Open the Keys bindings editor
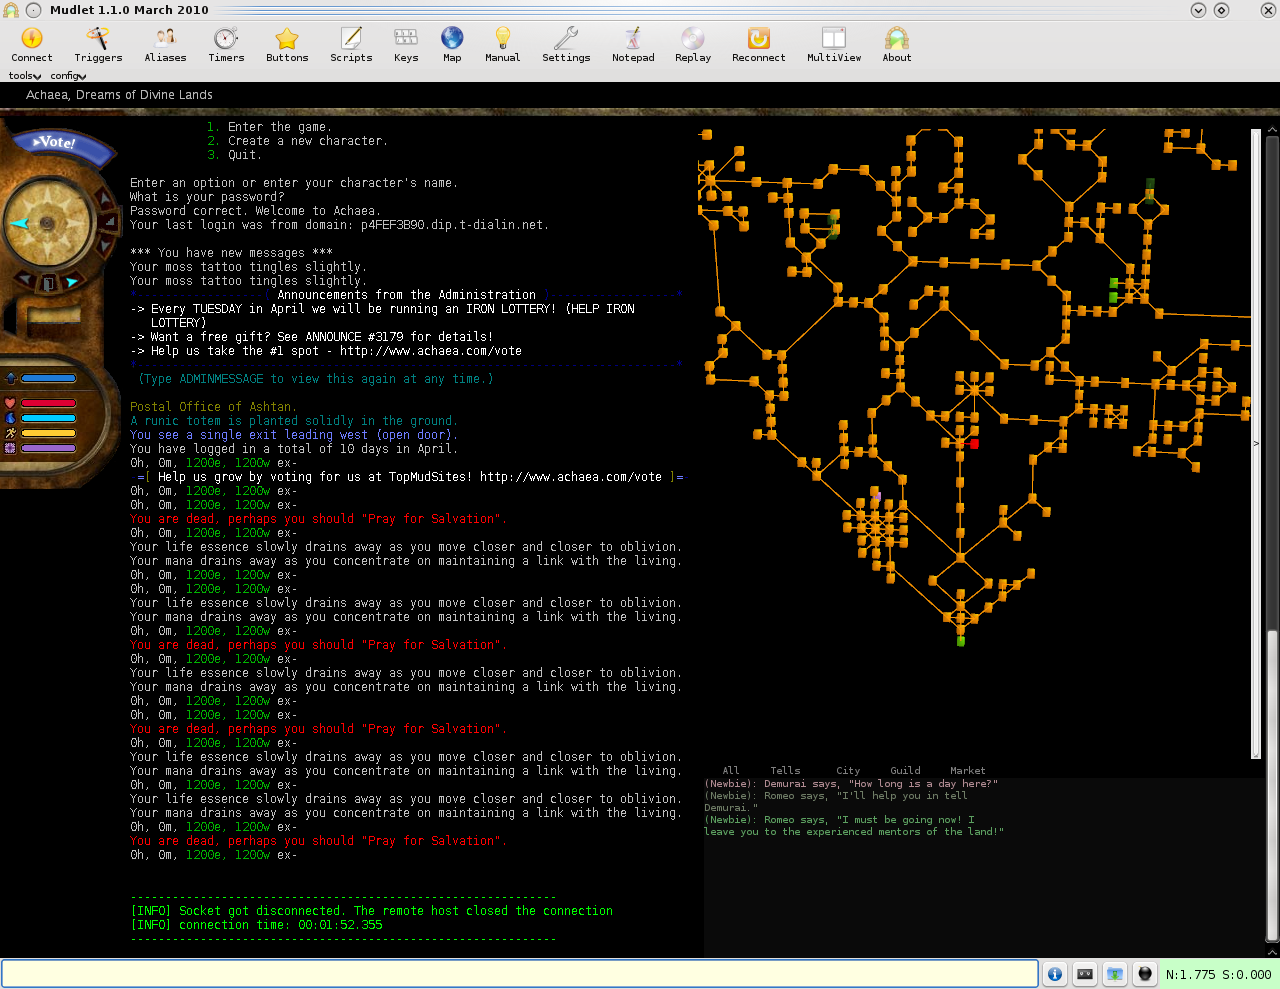The height and width of the screenshot is (989, 1280). click(406, 44)
